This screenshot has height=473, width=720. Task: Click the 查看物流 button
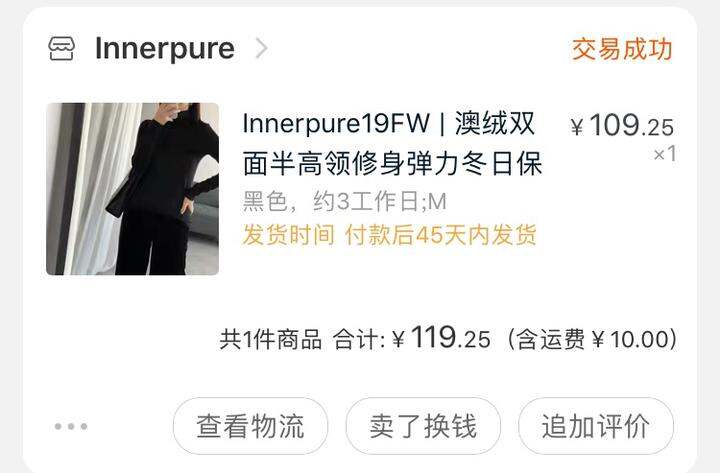tap(250, 426)
